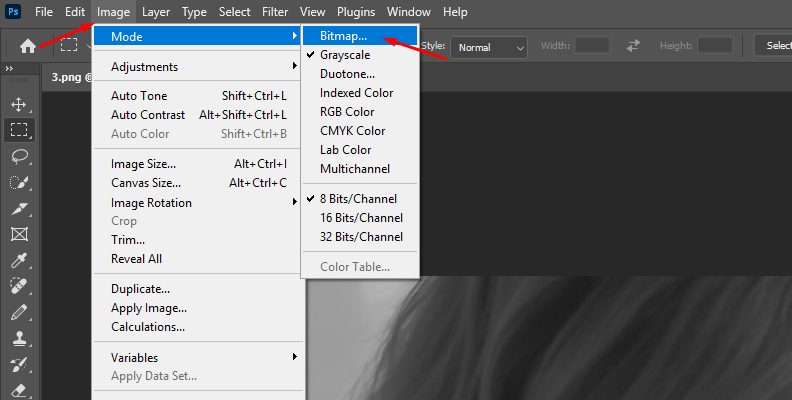Choose Duplicate... command
This screenshot has width=792, height=400.
point(199,289)
